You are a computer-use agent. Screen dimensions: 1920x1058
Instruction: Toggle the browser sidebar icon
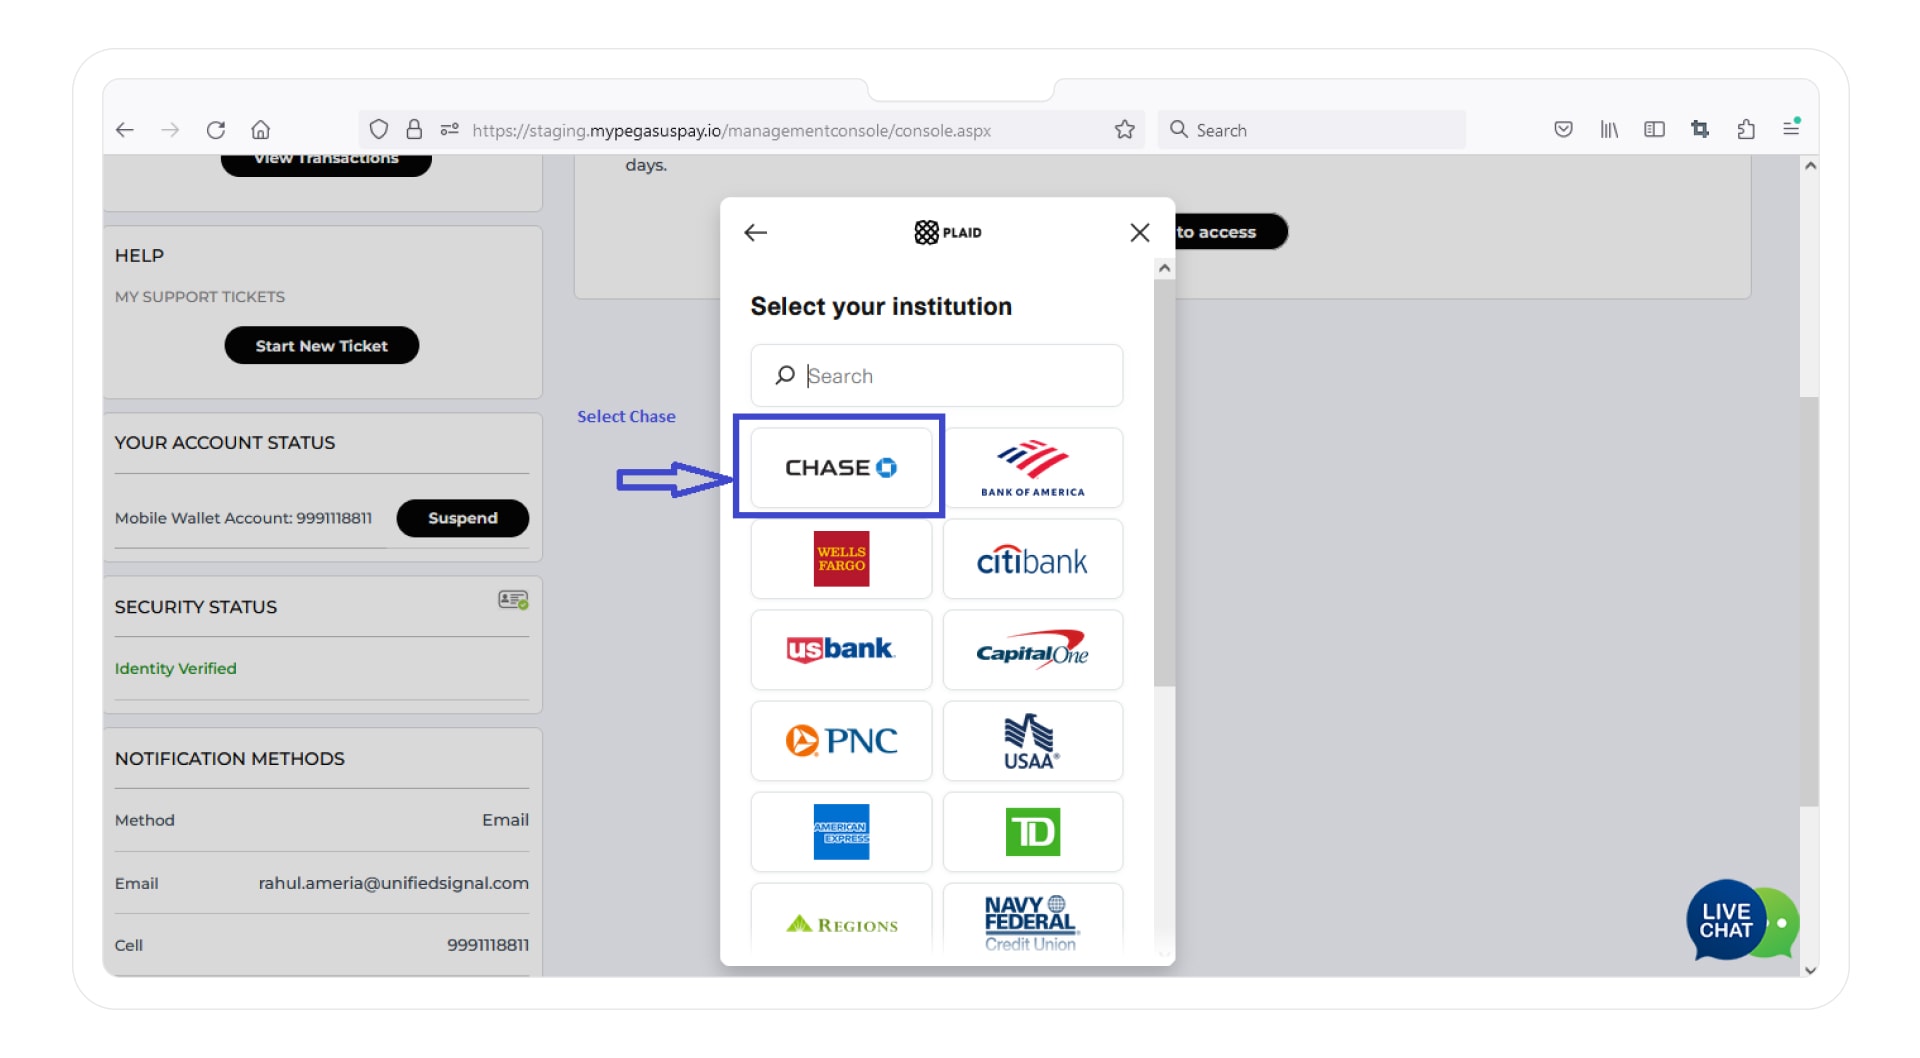click(1654, 130)
